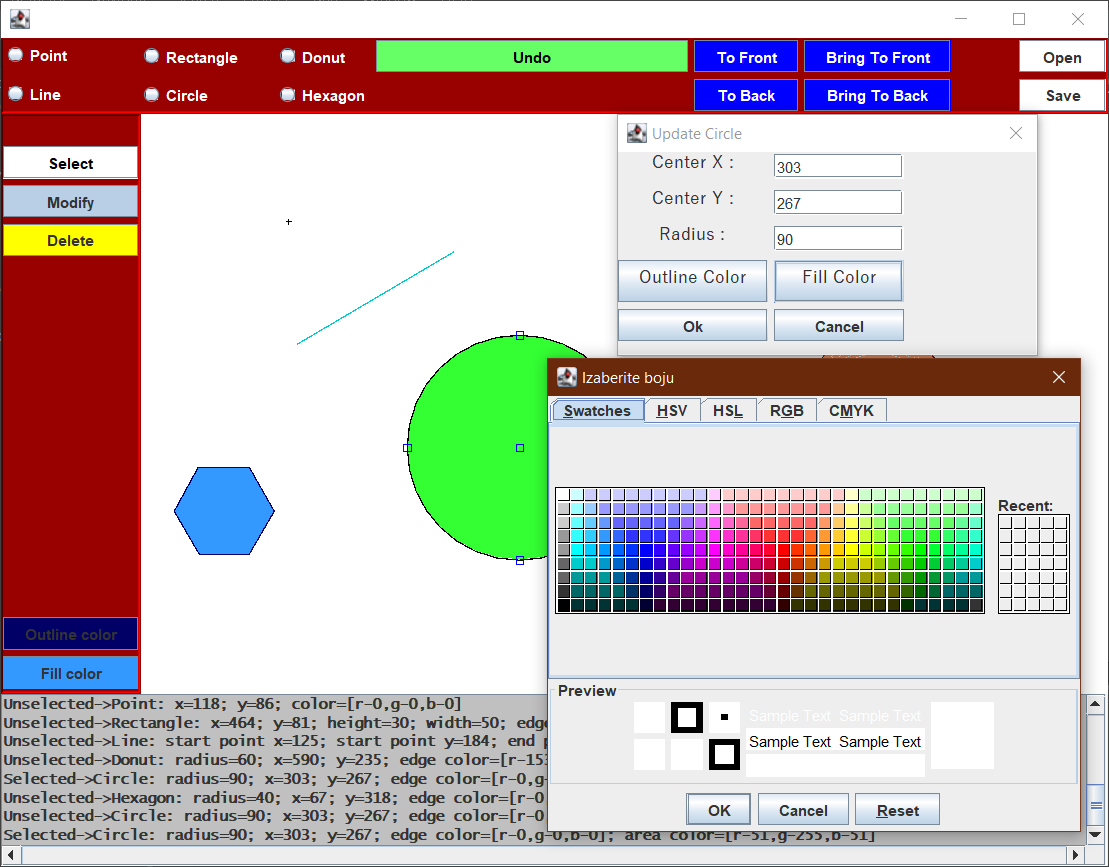Image resolution: width=1109 pixels, height=867 pixels.
Task: Click the horizontal scrollbar right arrow
Action: click(x=1075, y=854)
